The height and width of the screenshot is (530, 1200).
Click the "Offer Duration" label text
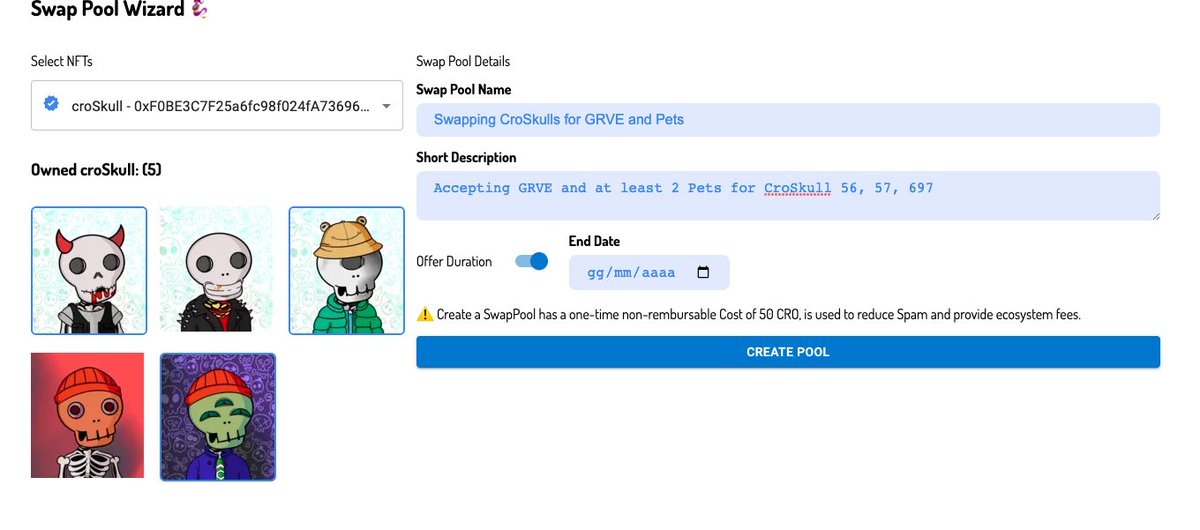(x=454, y=261)
